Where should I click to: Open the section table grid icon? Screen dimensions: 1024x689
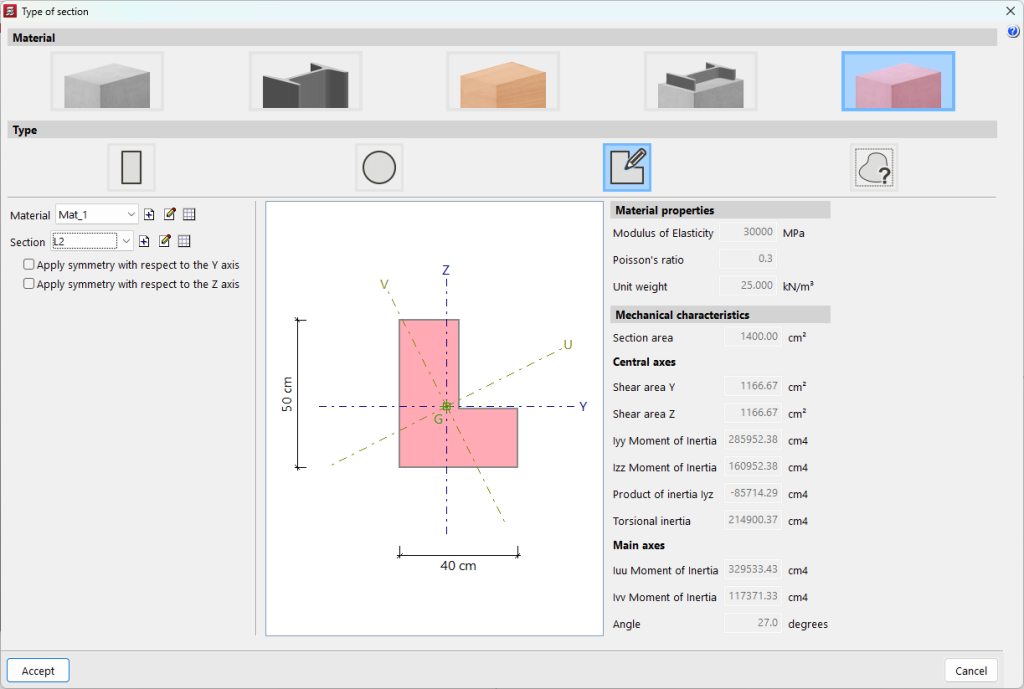(x=184, y=240)
